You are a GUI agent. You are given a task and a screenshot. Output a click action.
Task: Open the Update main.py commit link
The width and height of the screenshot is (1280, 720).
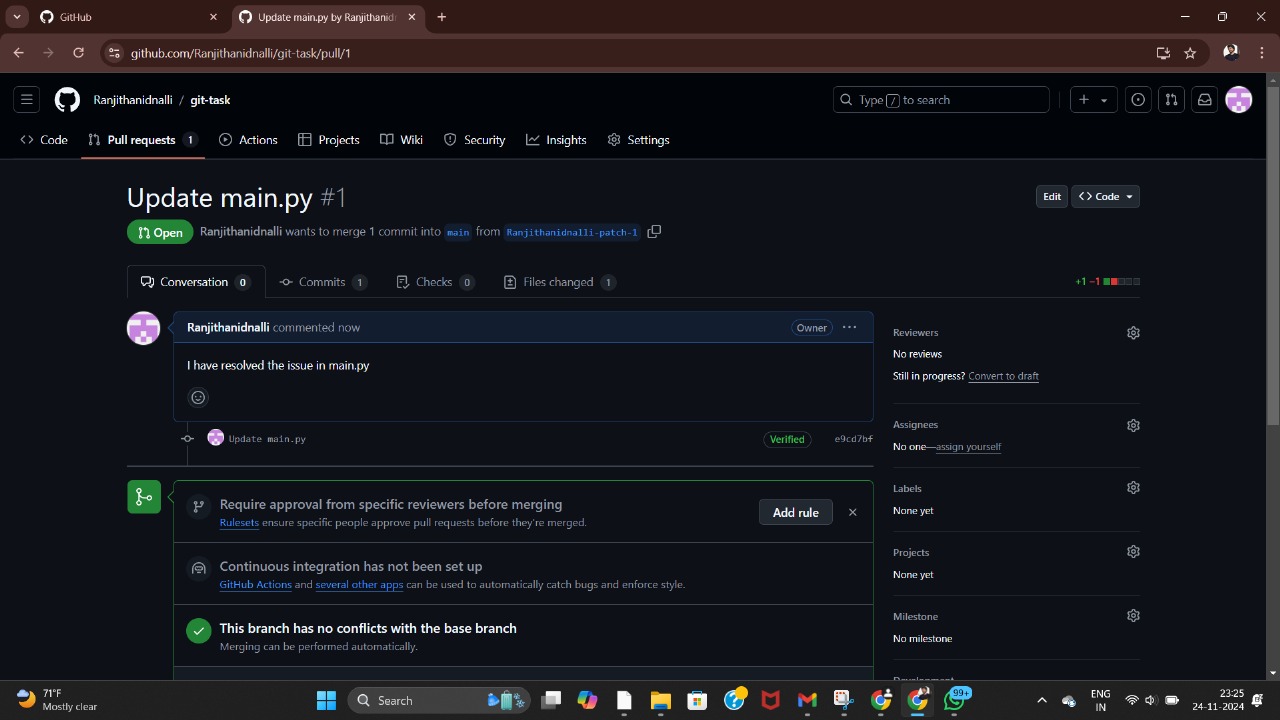(267, 439)
